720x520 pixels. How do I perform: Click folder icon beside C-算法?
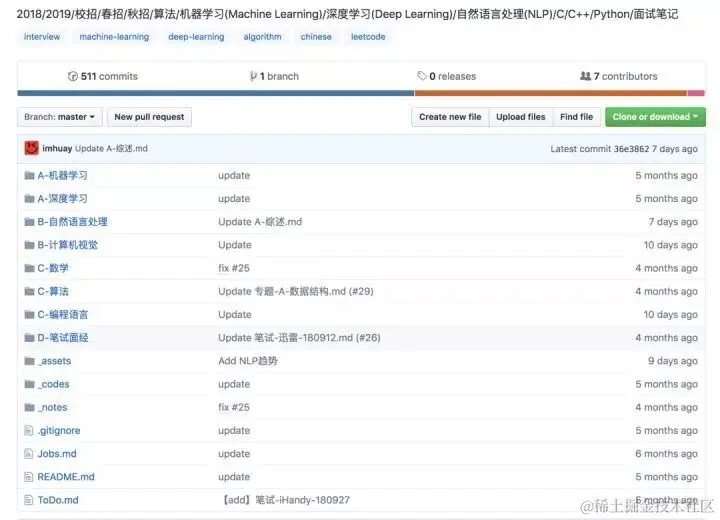(x=29, y=291)
